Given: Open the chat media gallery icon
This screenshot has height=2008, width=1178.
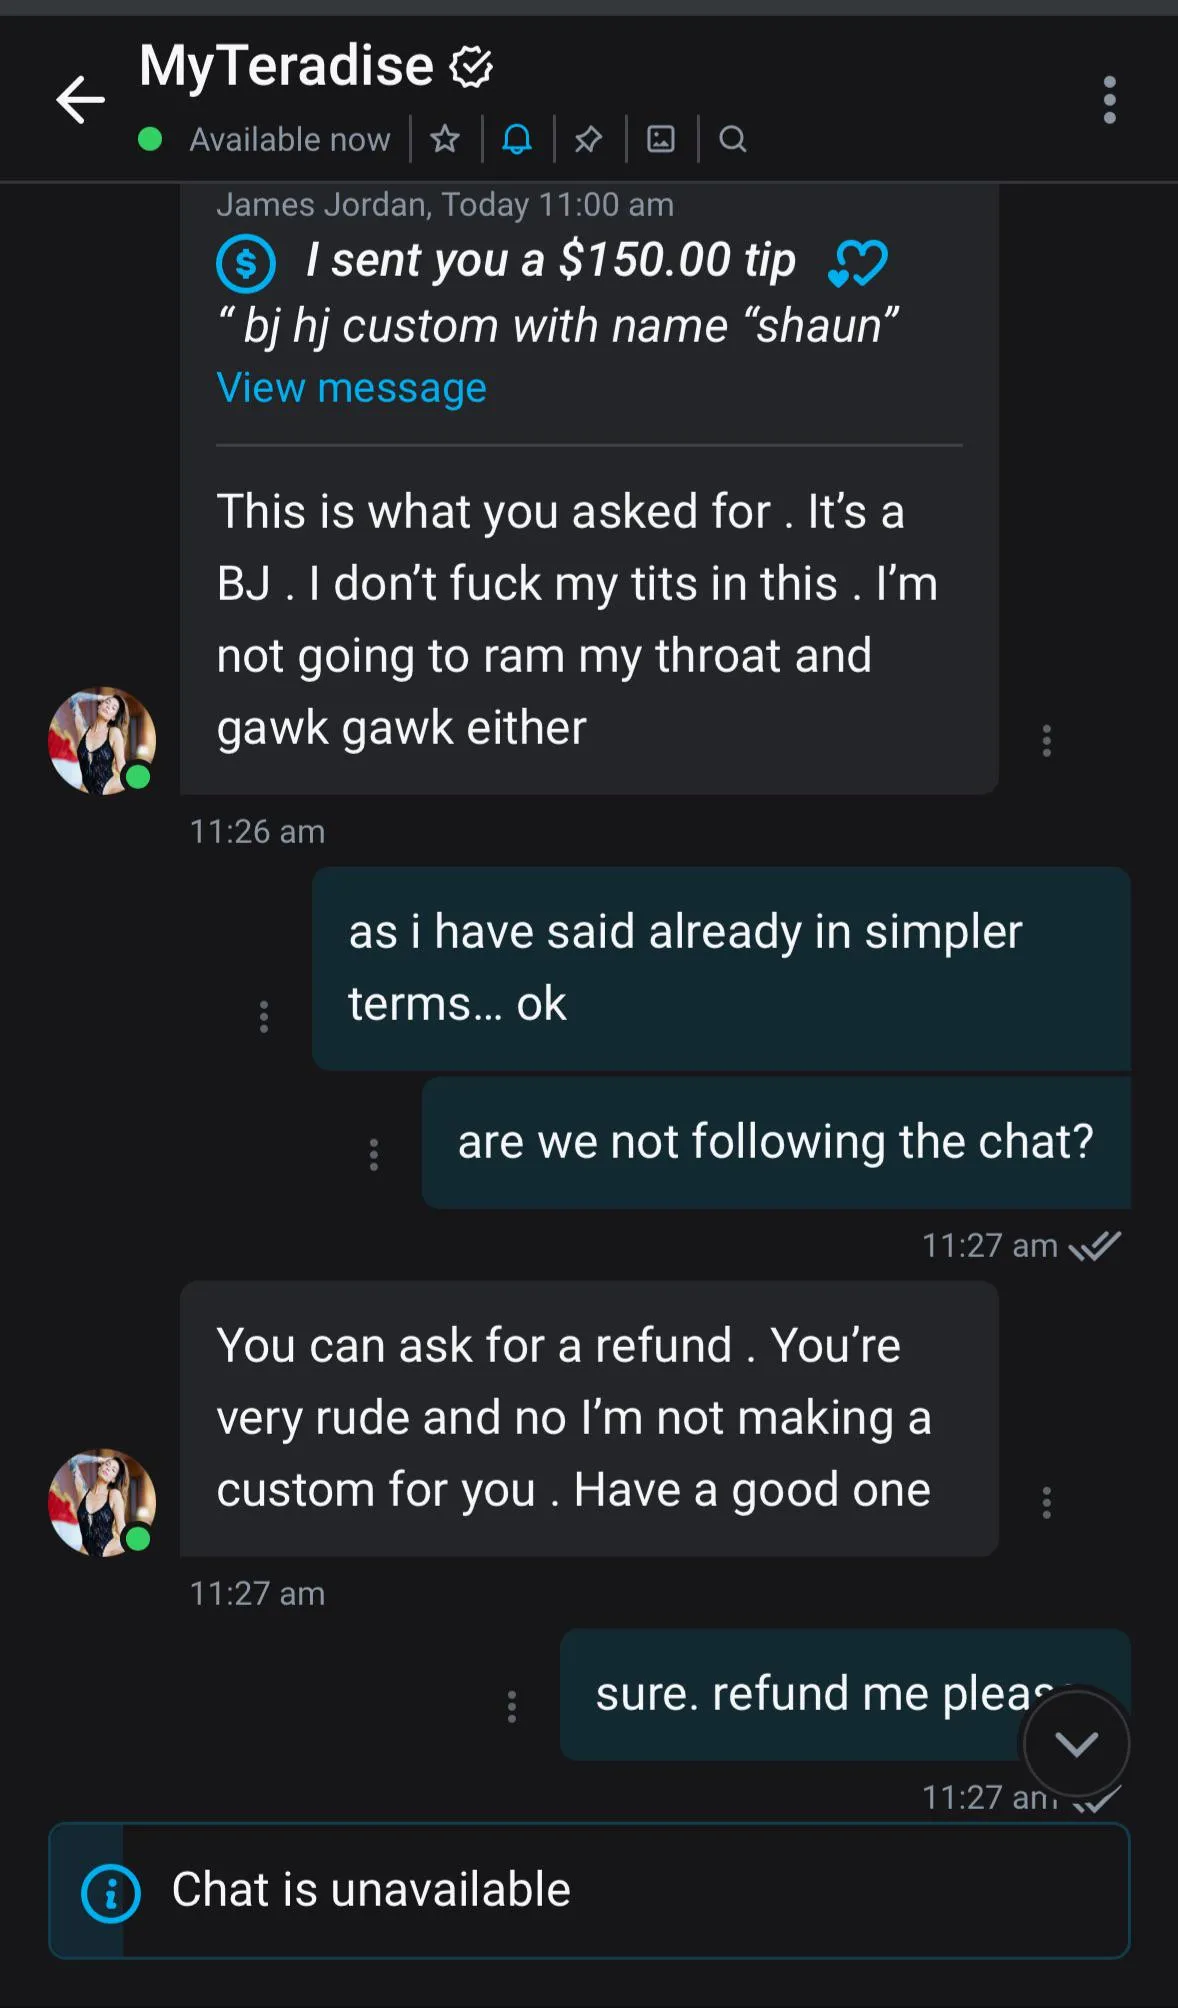Looking at the screenshot, I should click(x=661, y=139).
